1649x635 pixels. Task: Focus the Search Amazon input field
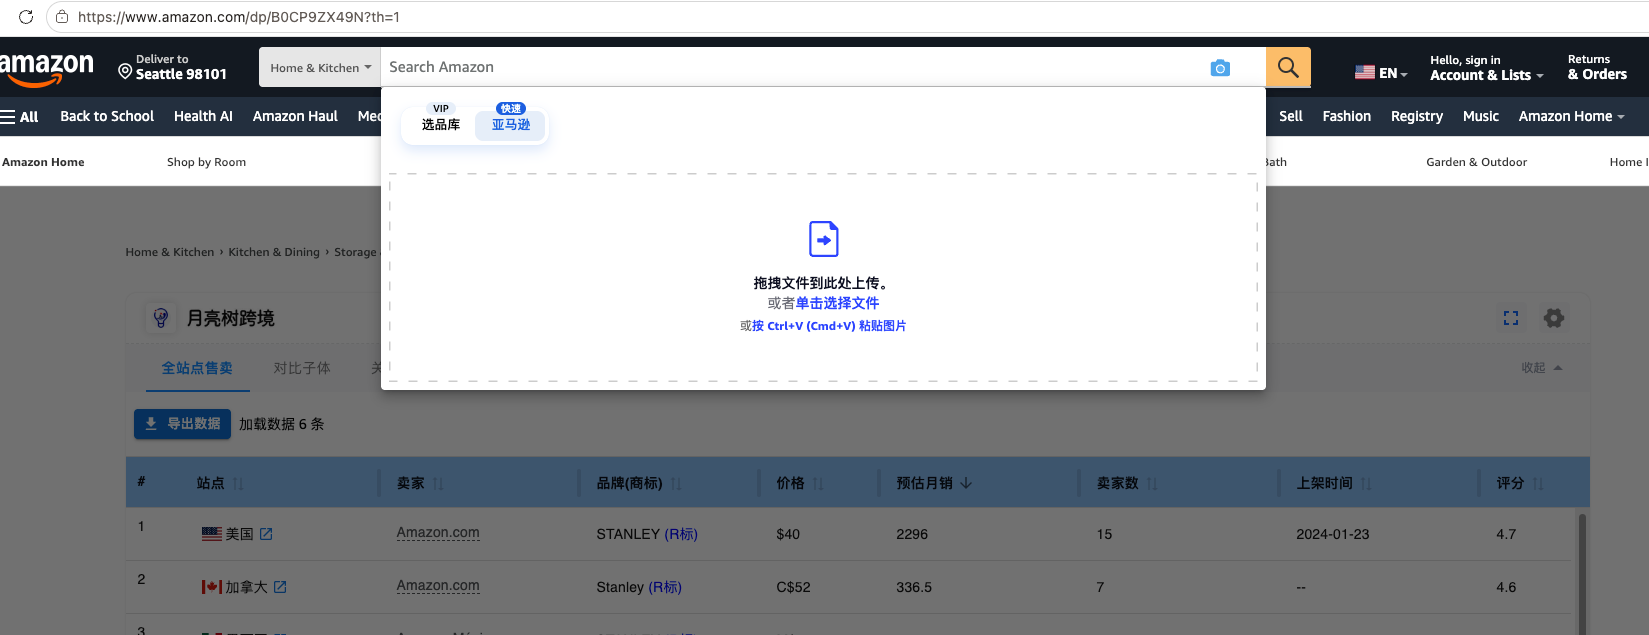(x=795, y=67)
